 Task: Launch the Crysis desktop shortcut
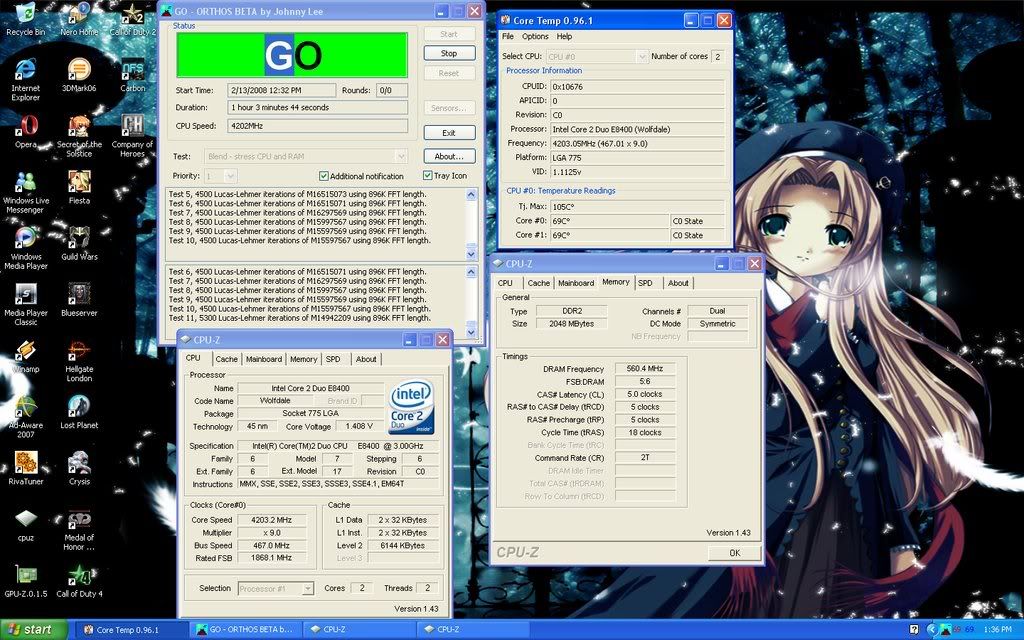point(78,463)
